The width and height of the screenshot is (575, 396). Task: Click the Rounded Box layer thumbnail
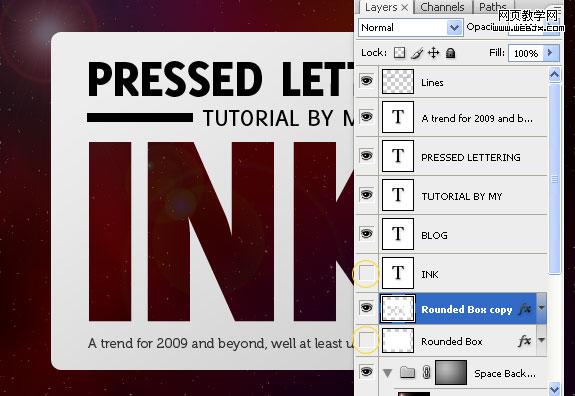coord(398,341)
